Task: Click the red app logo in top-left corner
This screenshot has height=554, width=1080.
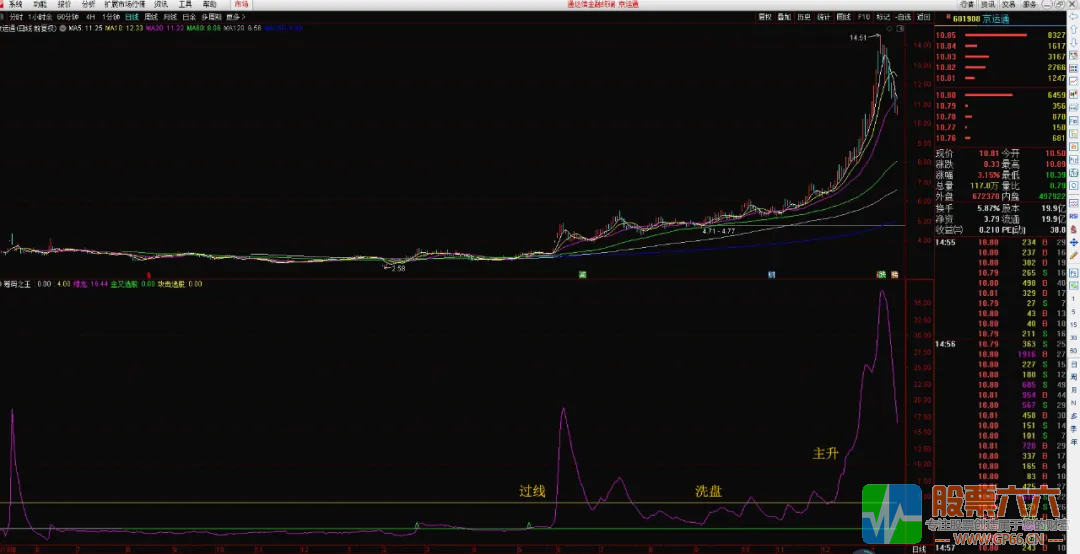Action: coord(4,4)
